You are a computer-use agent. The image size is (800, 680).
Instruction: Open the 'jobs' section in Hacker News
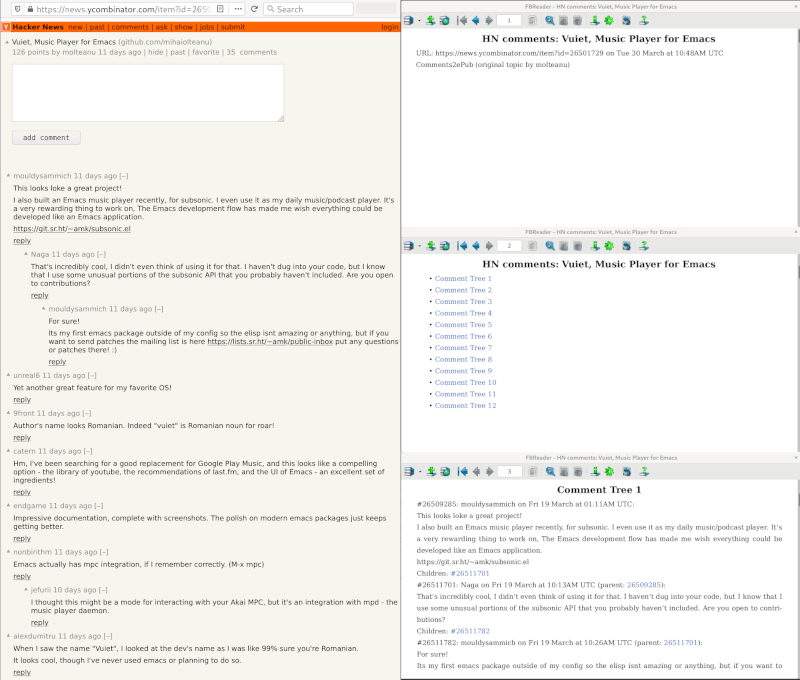pyautogui.click(x=207, y=27)
